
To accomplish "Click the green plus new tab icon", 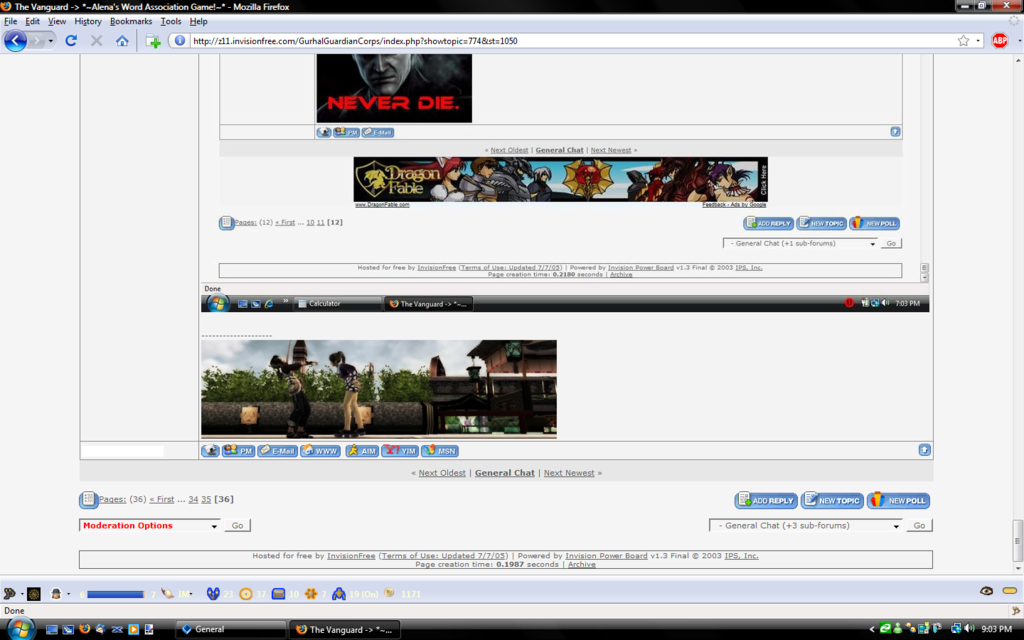I will 153,41.
